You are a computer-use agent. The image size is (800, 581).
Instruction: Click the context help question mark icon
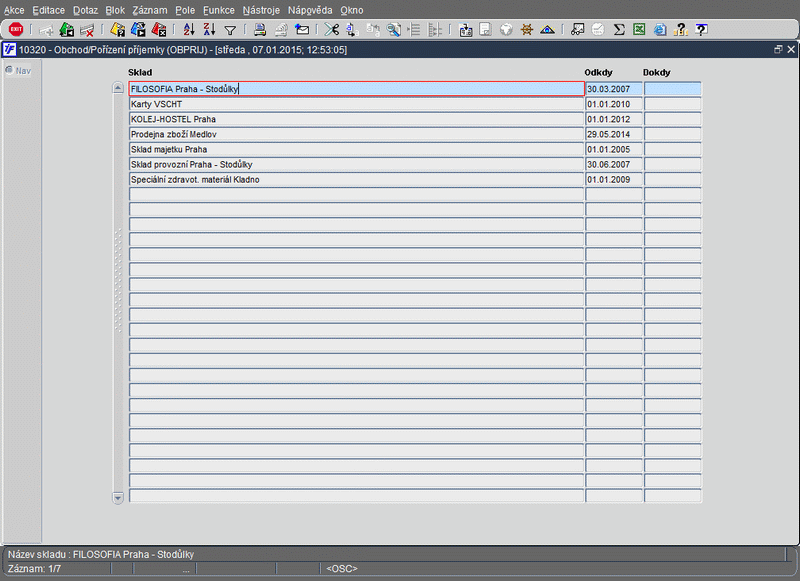coord(702,30)
